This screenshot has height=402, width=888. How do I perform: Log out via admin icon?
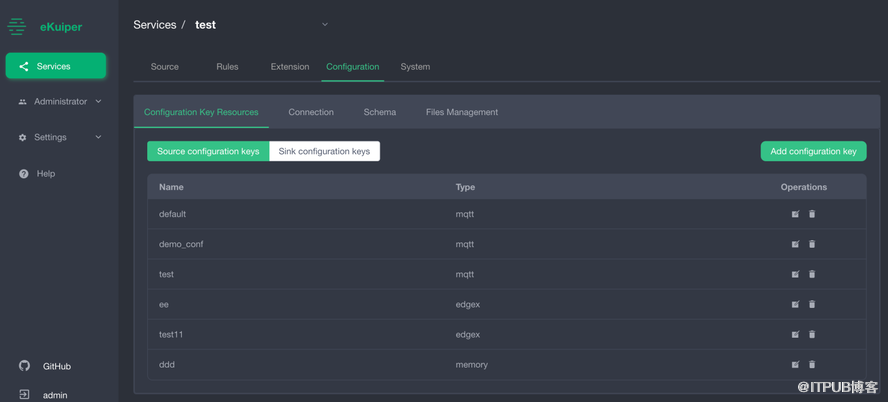point(25,395)
